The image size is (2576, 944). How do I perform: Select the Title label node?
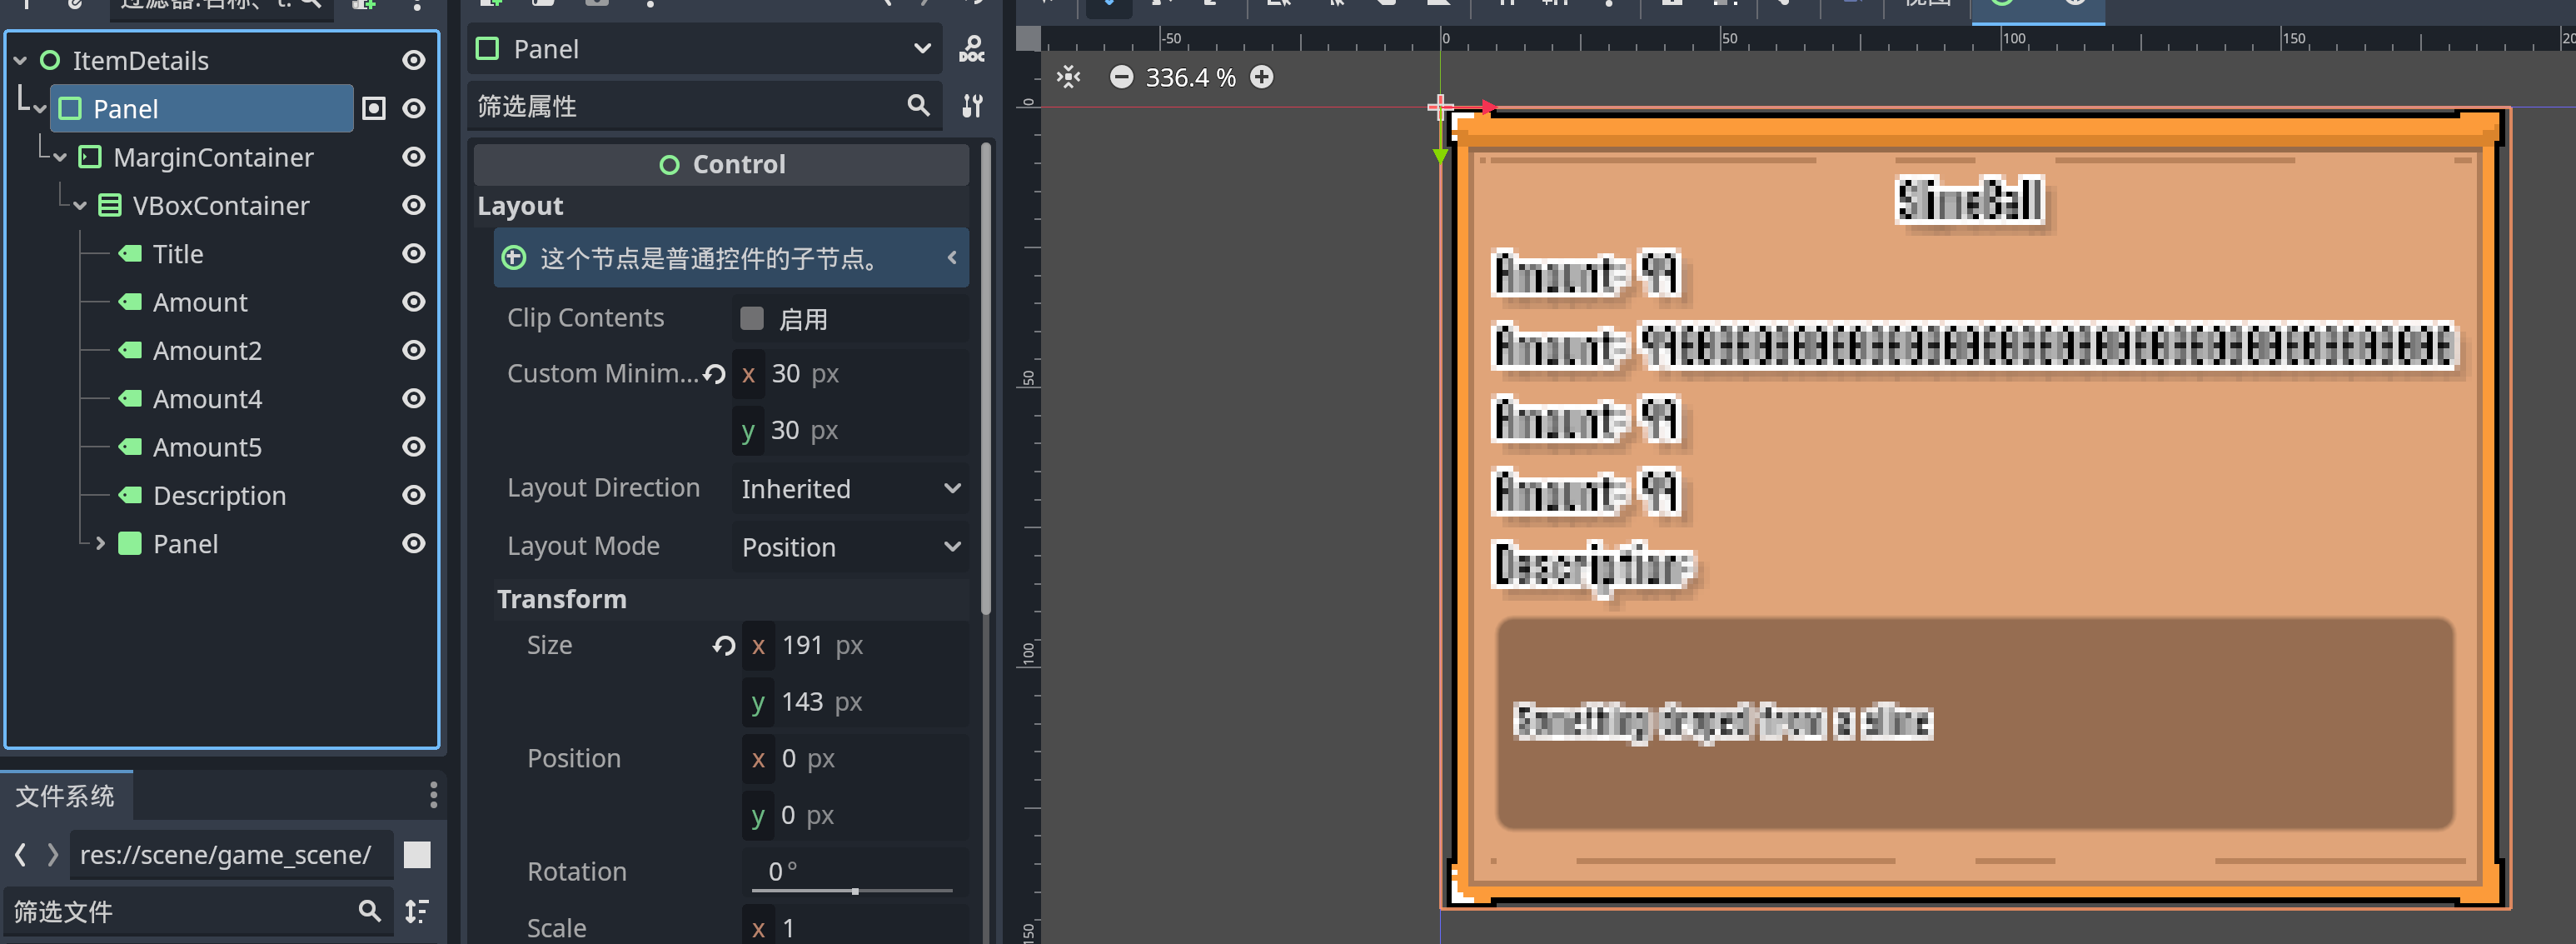178,253
